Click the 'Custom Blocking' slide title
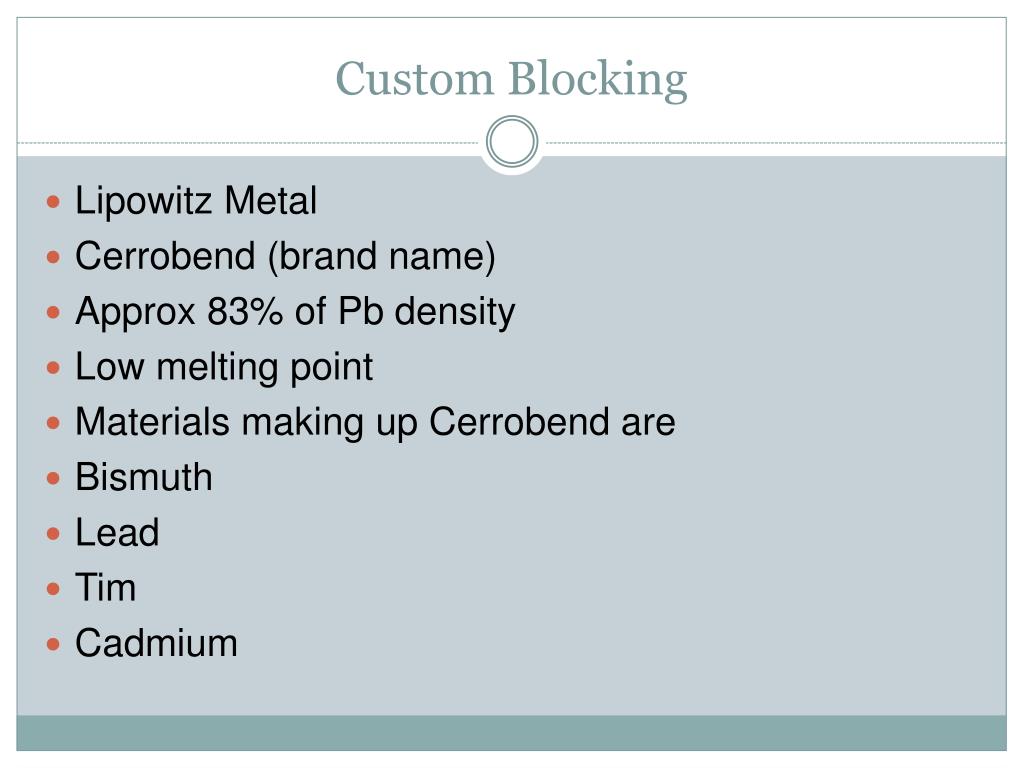This screenshot has width=1024, height=768. coord(511,78)
